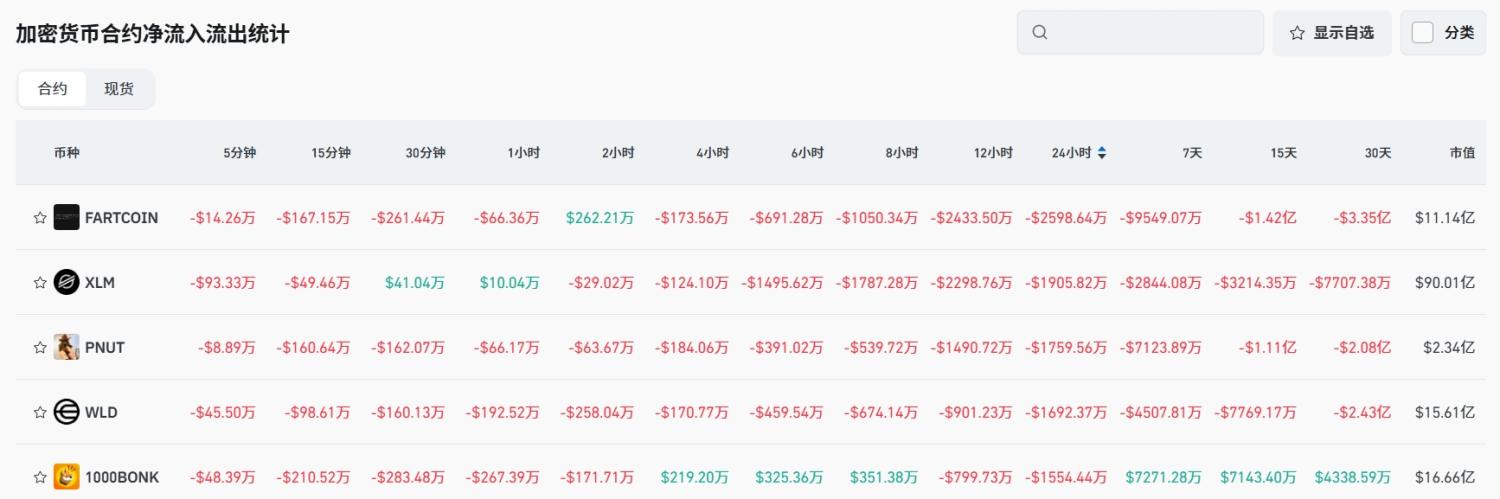Sort the table by 7天 column
This screenshot has height=499, width=1500.
pos(1192,153)
